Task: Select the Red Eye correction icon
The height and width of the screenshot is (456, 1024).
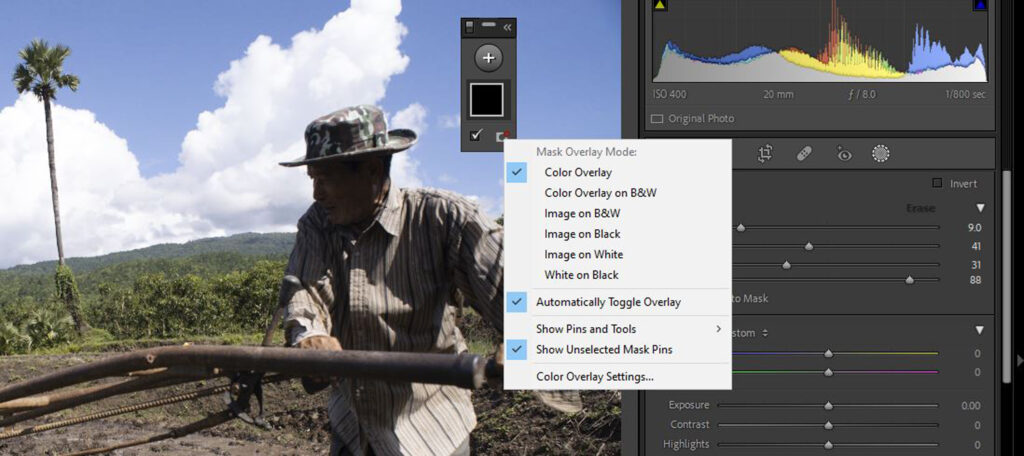Action: (x=843, y=153)
